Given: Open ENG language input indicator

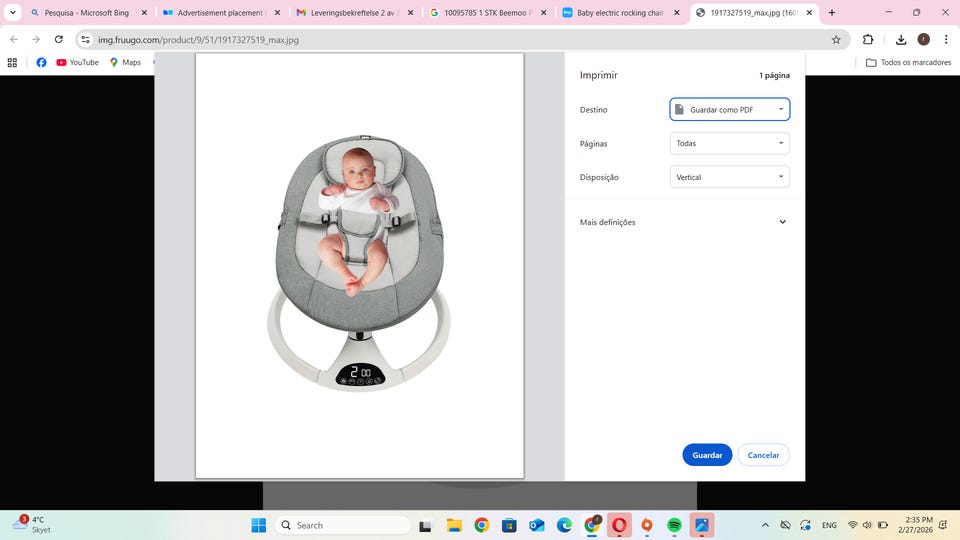Looking at the screenshot, I should [x=829, y=525].
